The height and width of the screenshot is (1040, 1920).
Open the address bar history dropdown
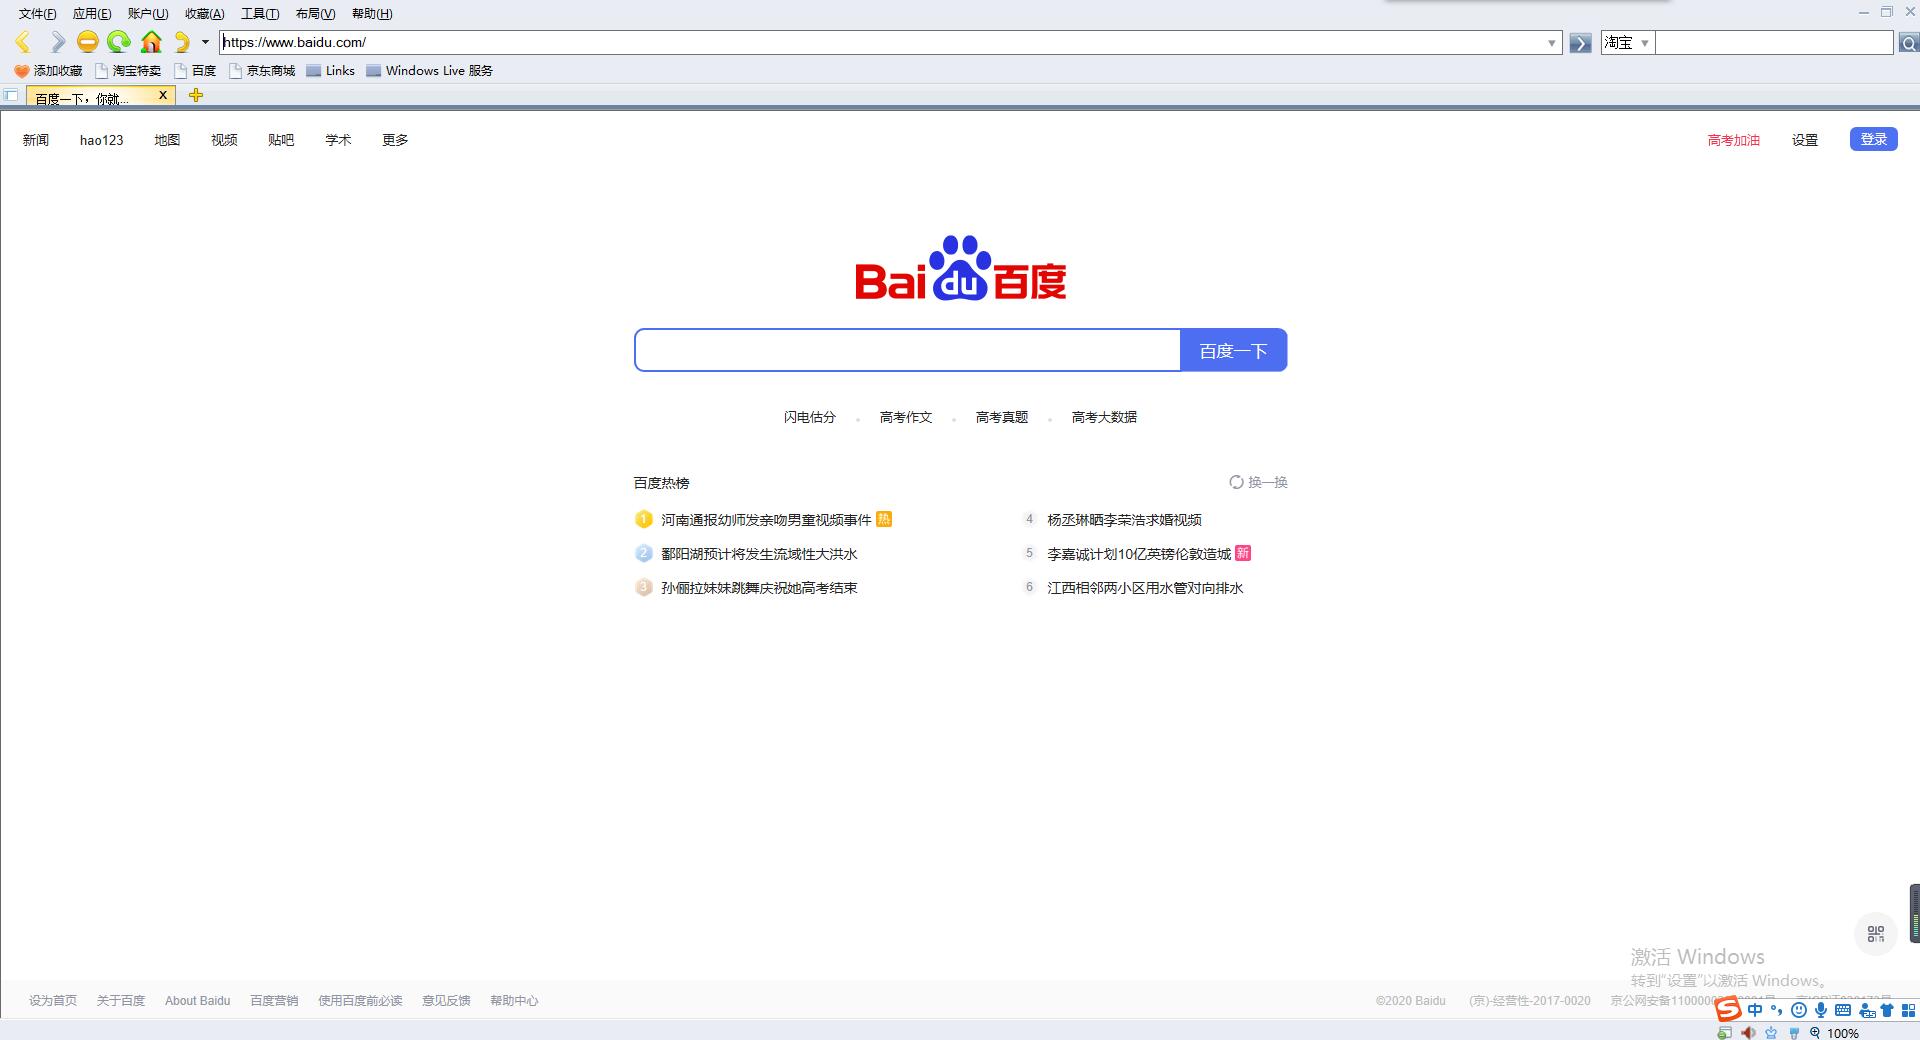pos(1551,42)
